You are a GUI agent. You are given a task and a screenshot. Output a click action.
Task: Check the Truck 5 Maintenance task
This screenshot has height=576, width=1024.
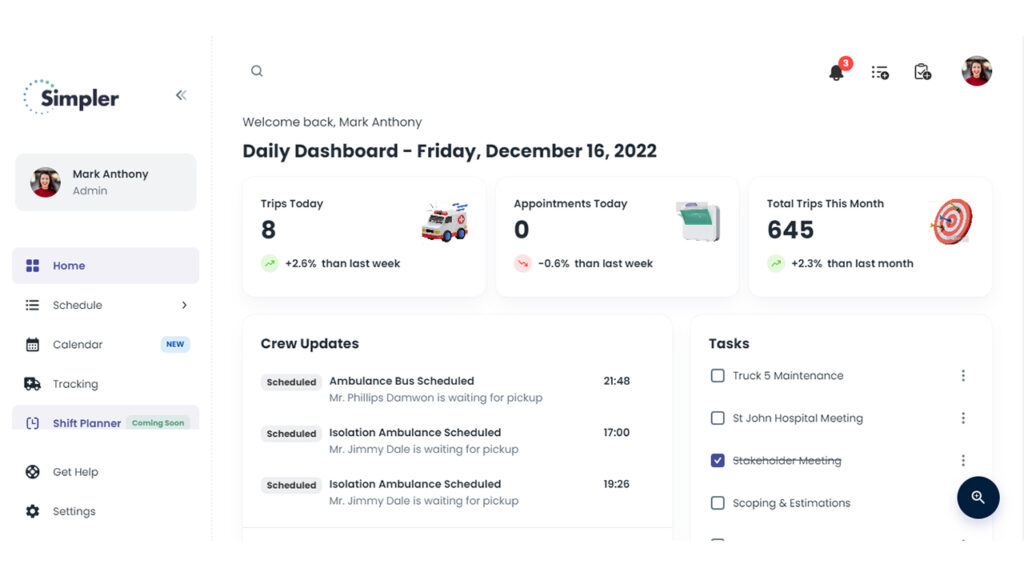(718, 375)
